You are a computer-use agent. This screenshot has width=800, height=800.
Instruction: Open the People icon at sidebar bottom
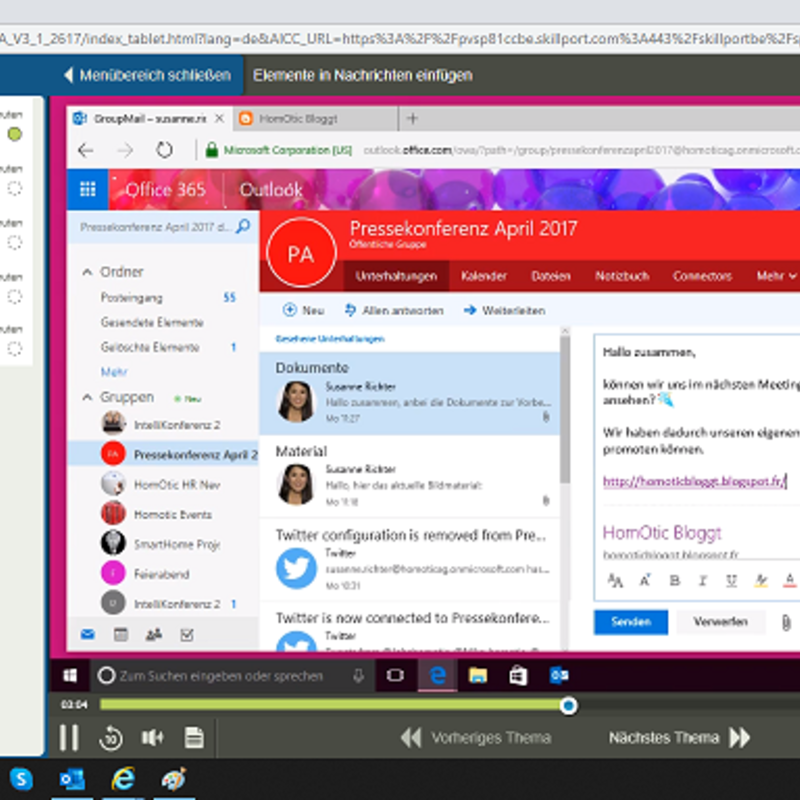[154, 634]
